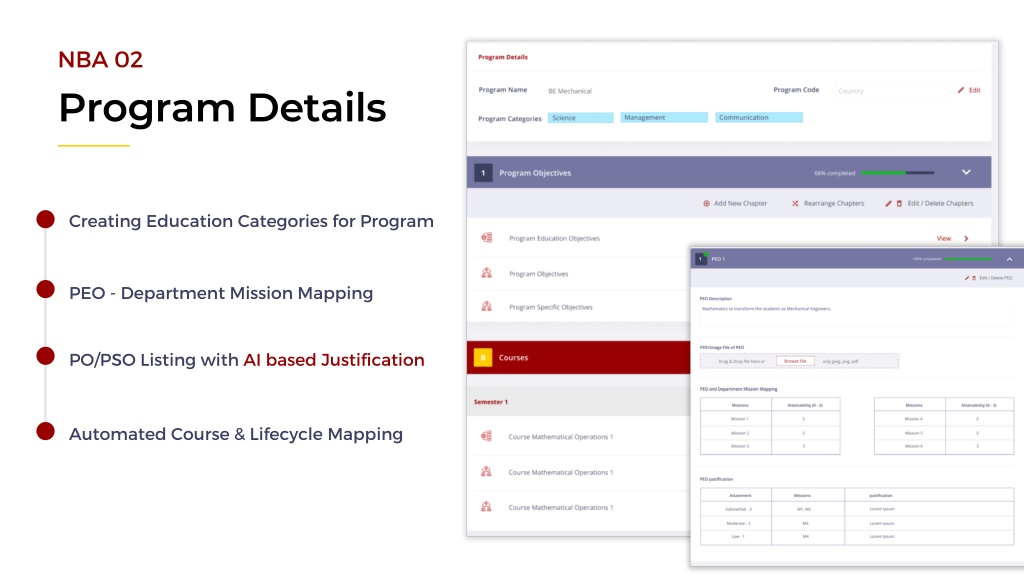Click Add New Chapter
Screen dimensions: 1024x576
coord(741,204)
